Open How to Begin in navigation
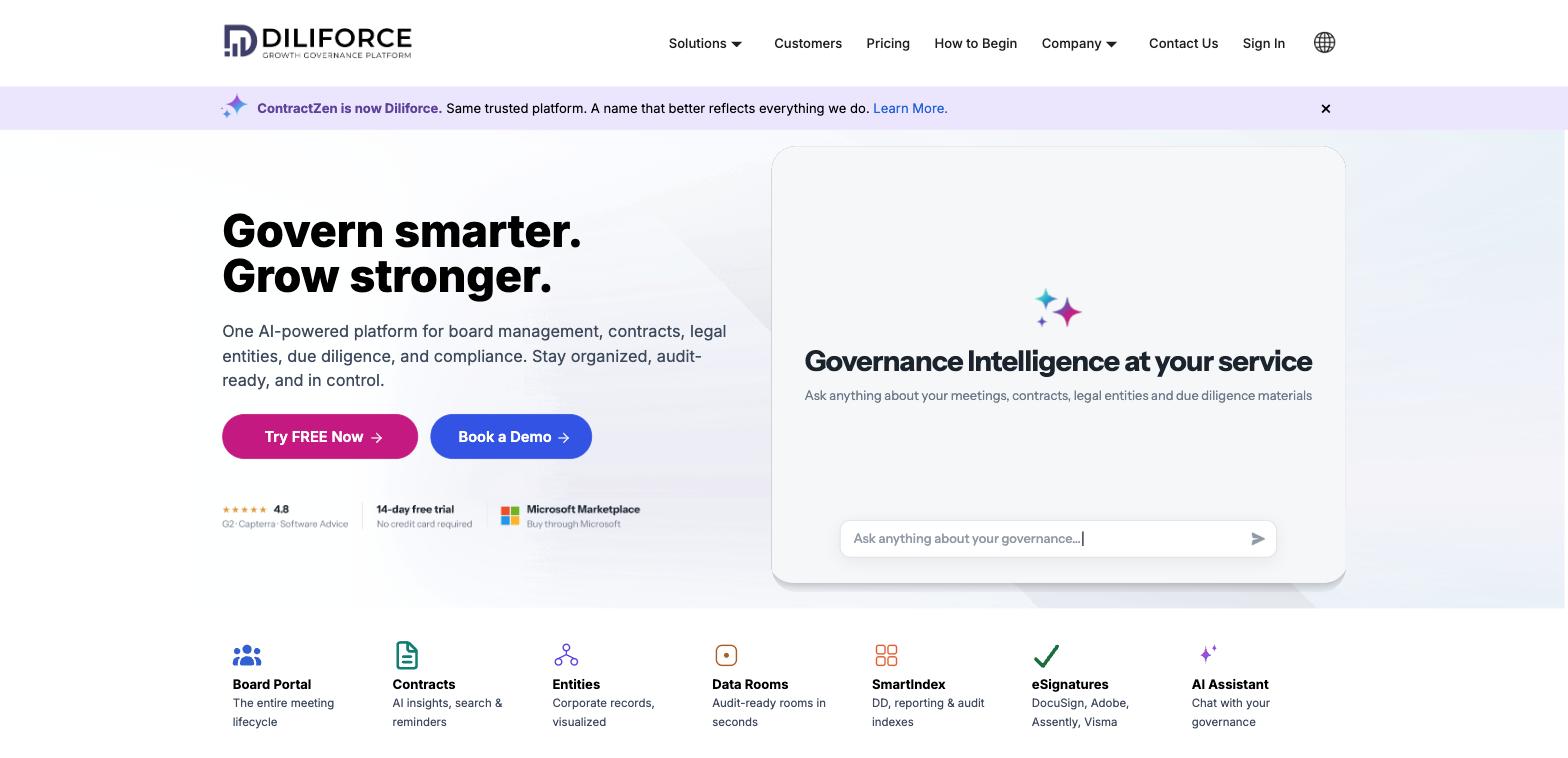 (975, 43)
